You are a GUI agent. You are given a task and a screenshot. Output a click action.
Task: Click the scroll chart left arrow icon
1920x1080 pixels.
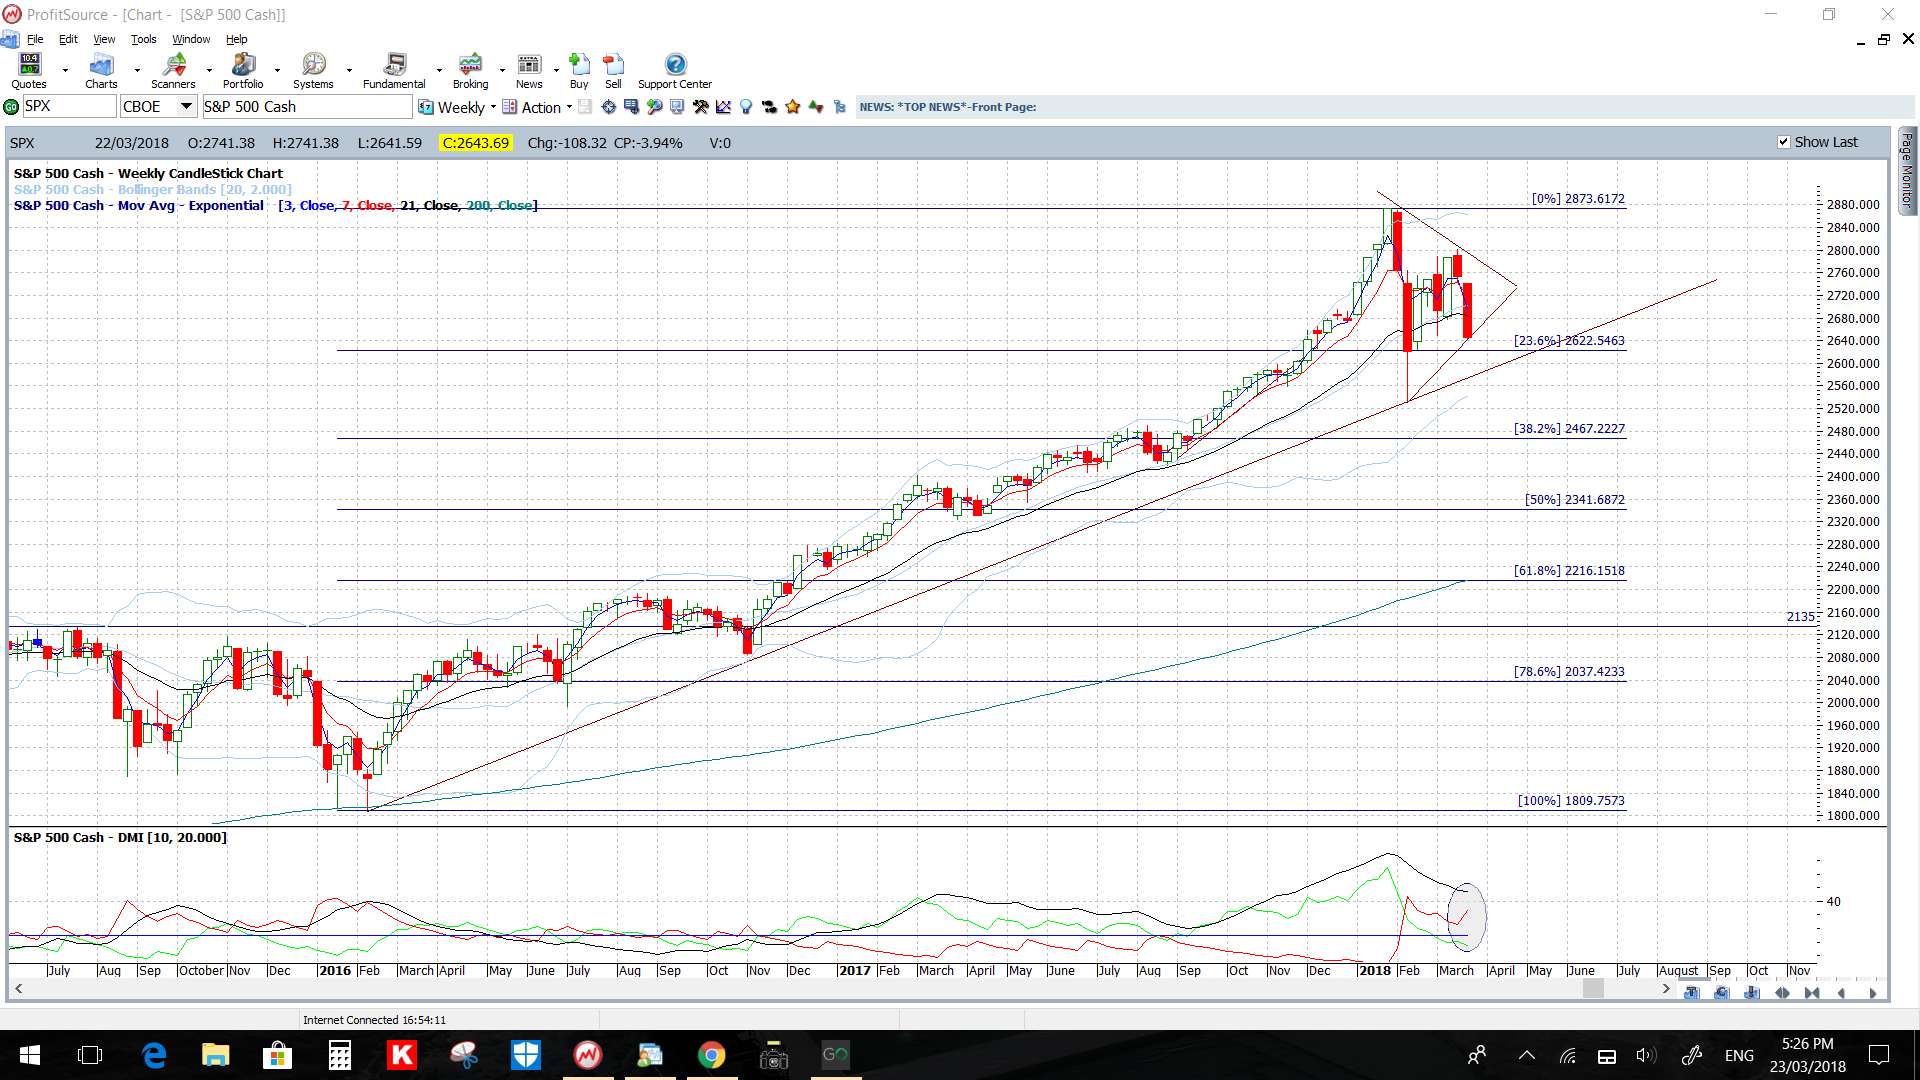[1841, 992]
